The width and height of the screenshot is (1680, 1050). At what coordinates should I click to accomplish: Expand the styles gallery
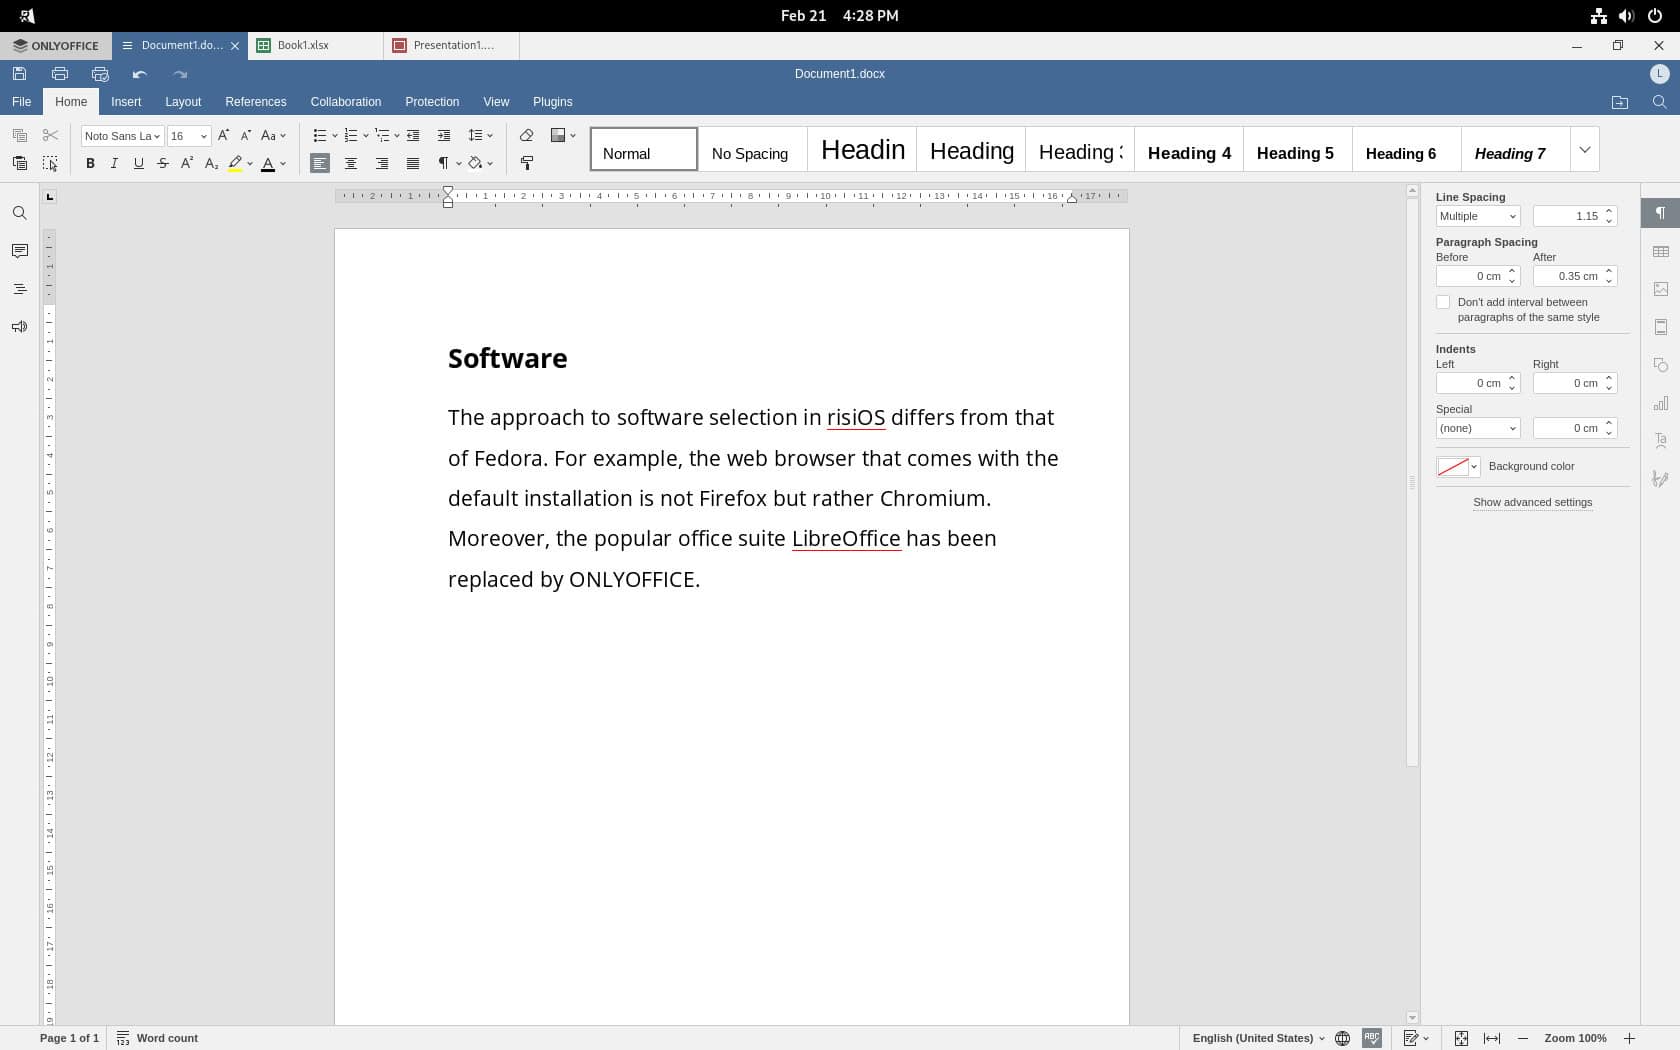coord(1584,149)
